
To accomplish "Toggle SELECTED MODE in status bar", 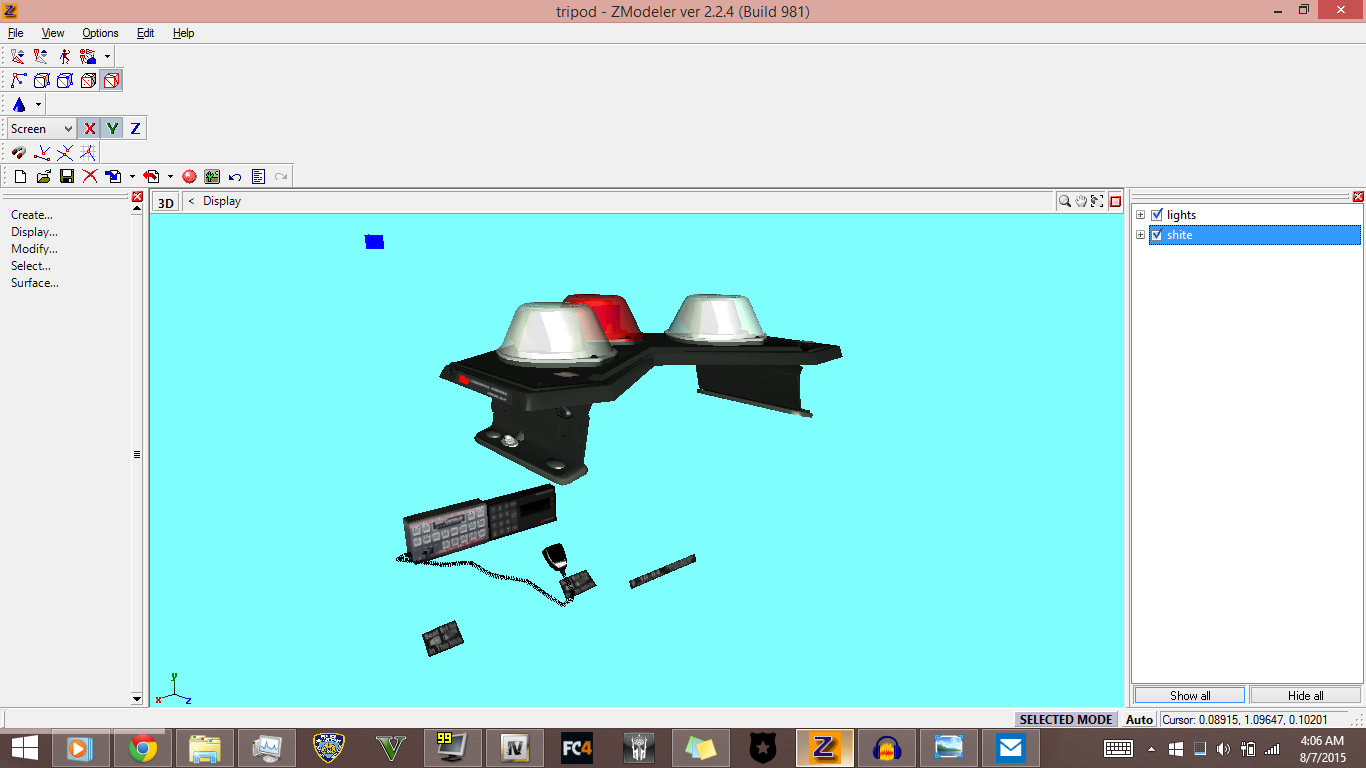I will tap(1066, 719).
